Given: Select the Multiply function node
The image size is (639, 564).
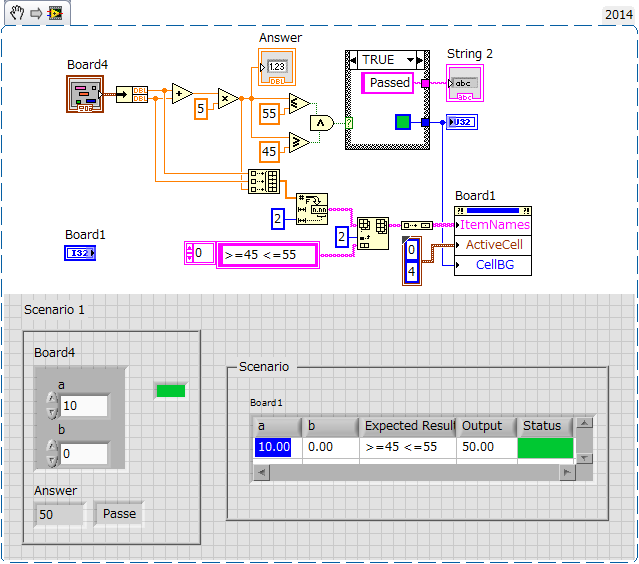Looking at the screenshot, I should click(x=229, y=99).
